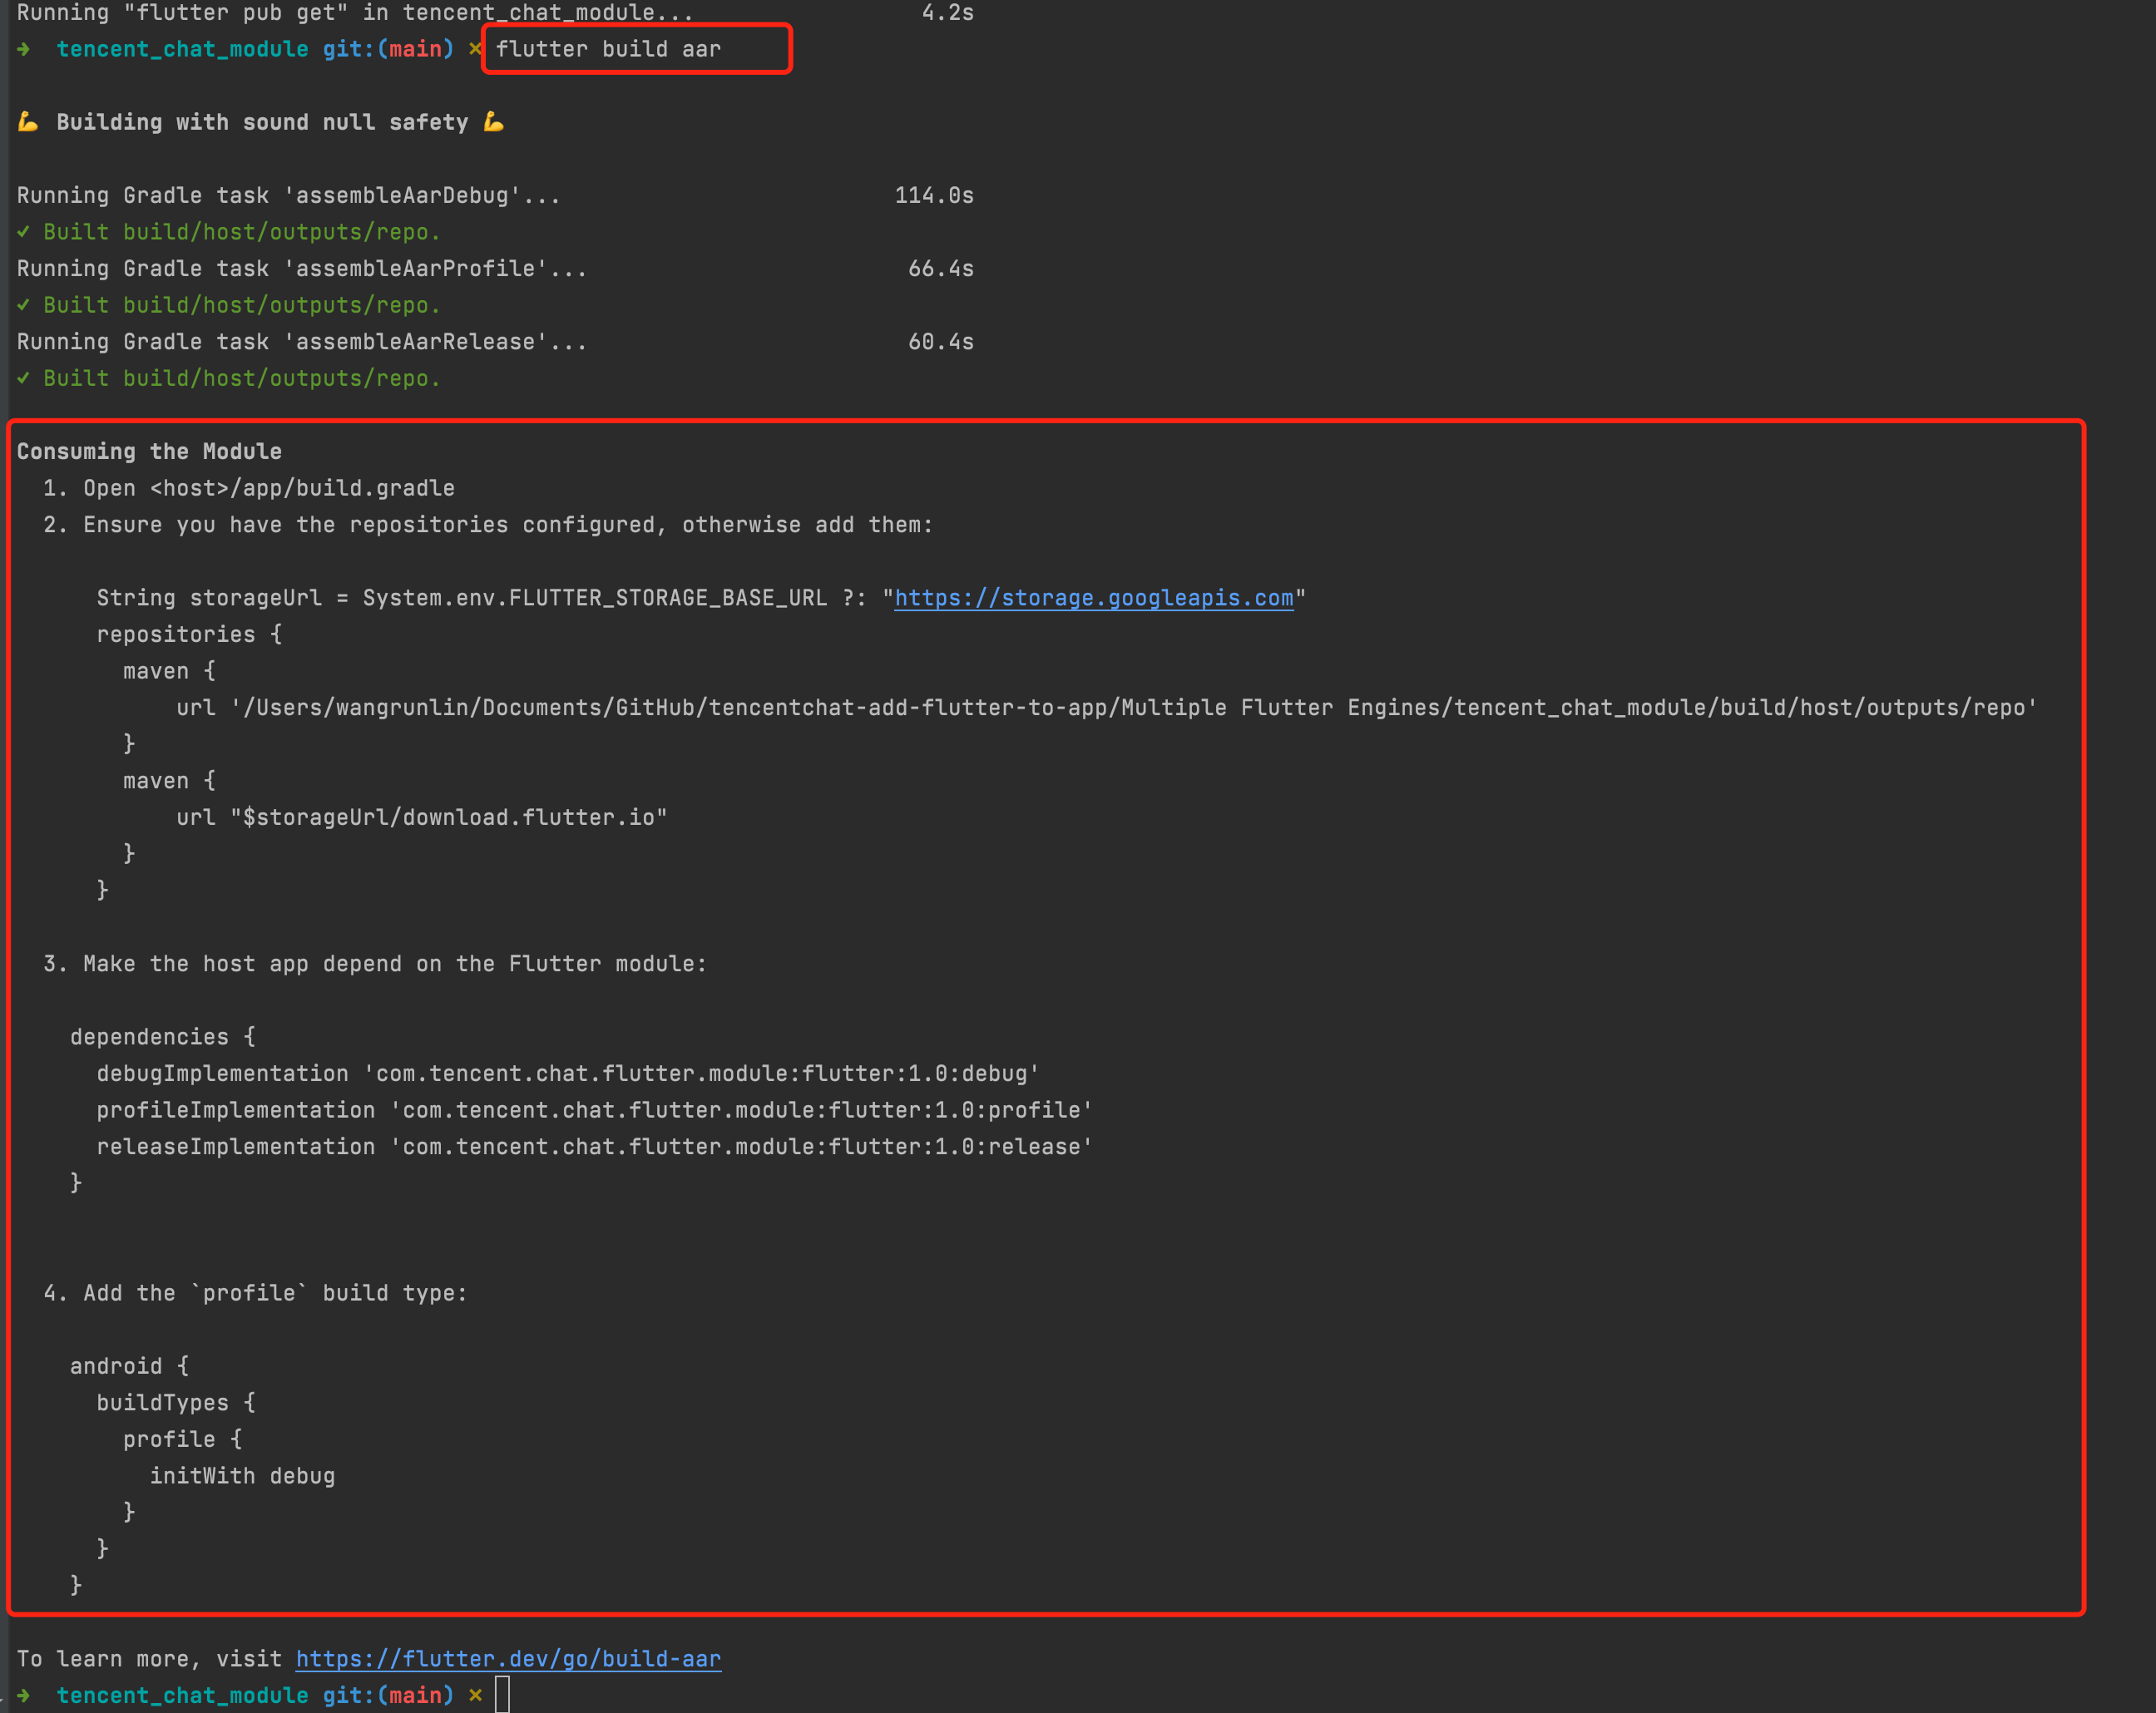
Task: Click the flexed arm emoji after safety
Action: coord(493,122)
